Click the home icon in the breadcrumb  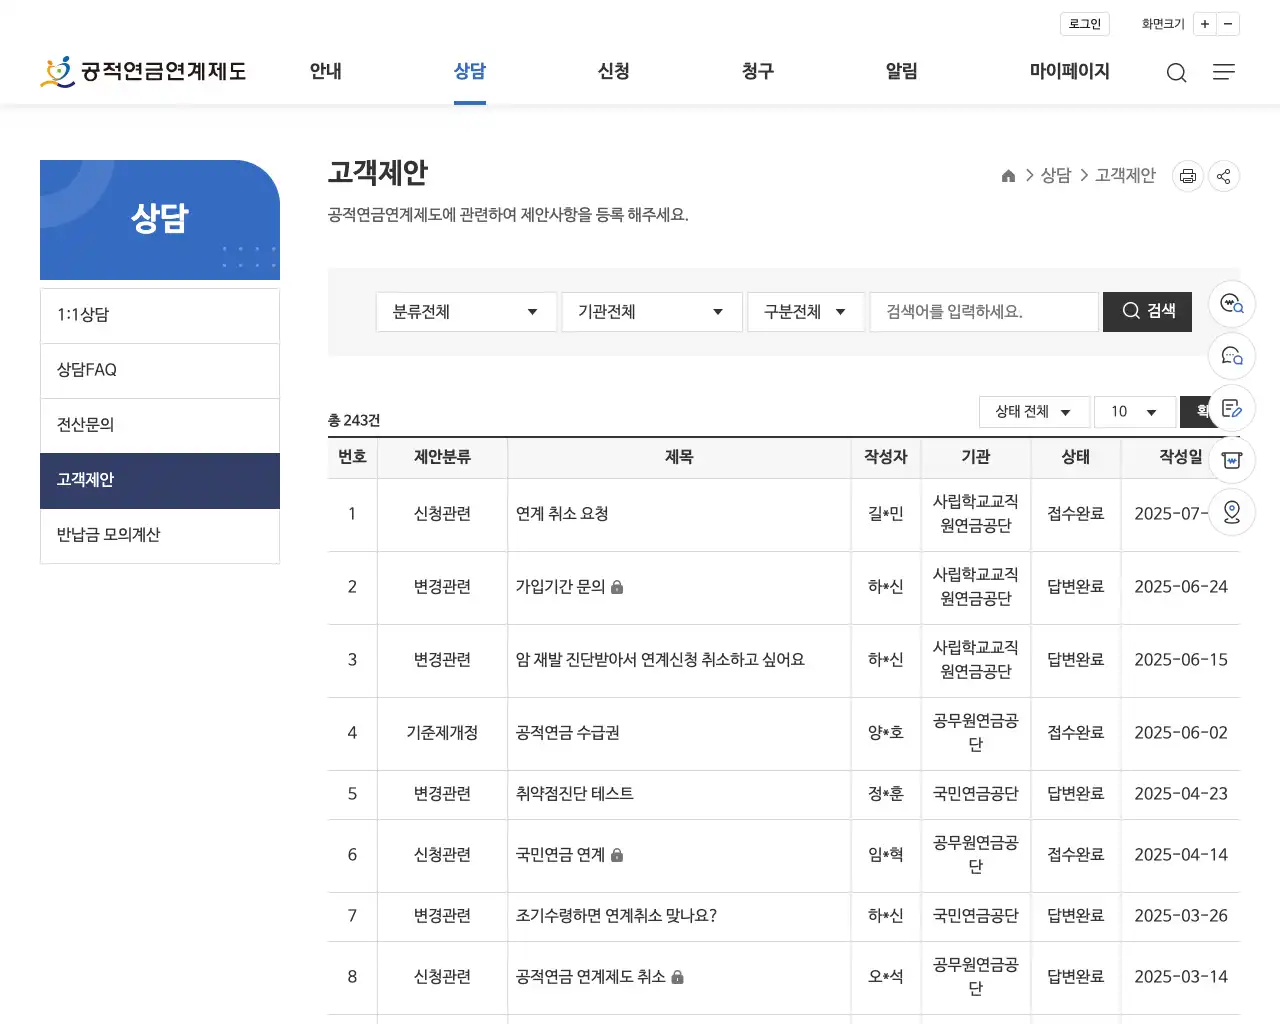pyautogui.click(x=1008, y=175)
